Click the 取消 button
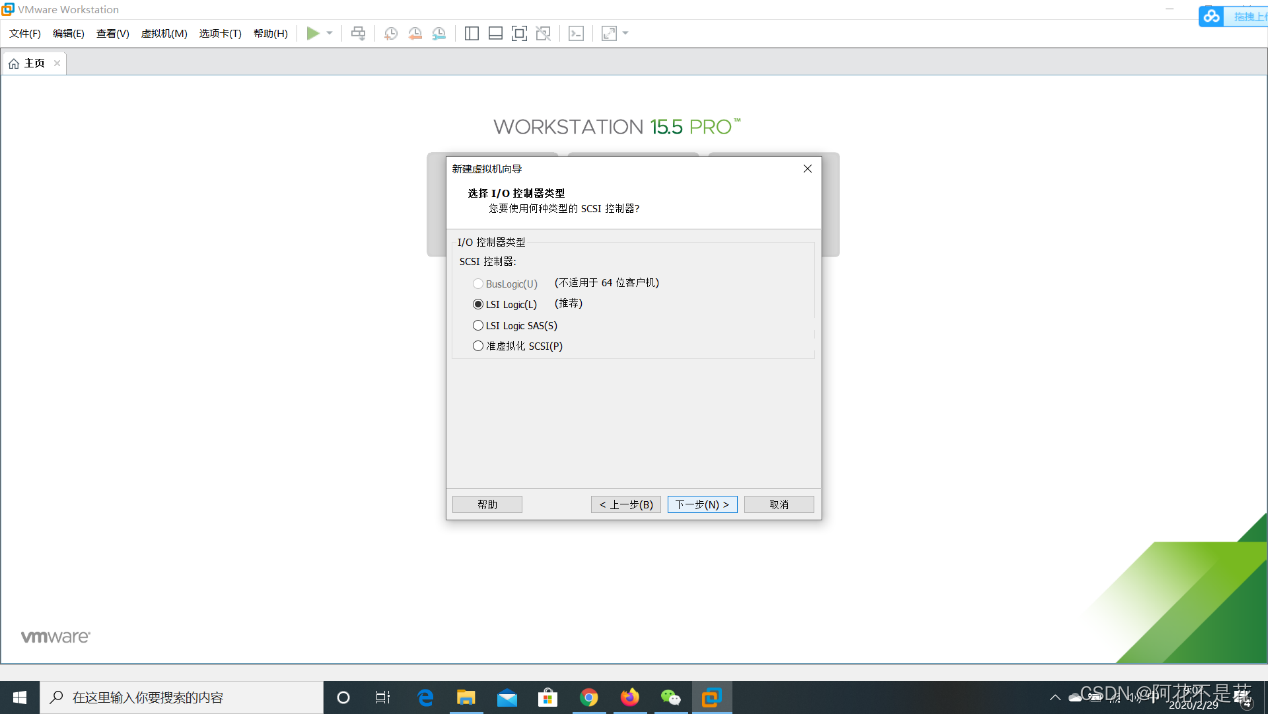Viewport: 1268px width, 714px height. click(779, 504)
